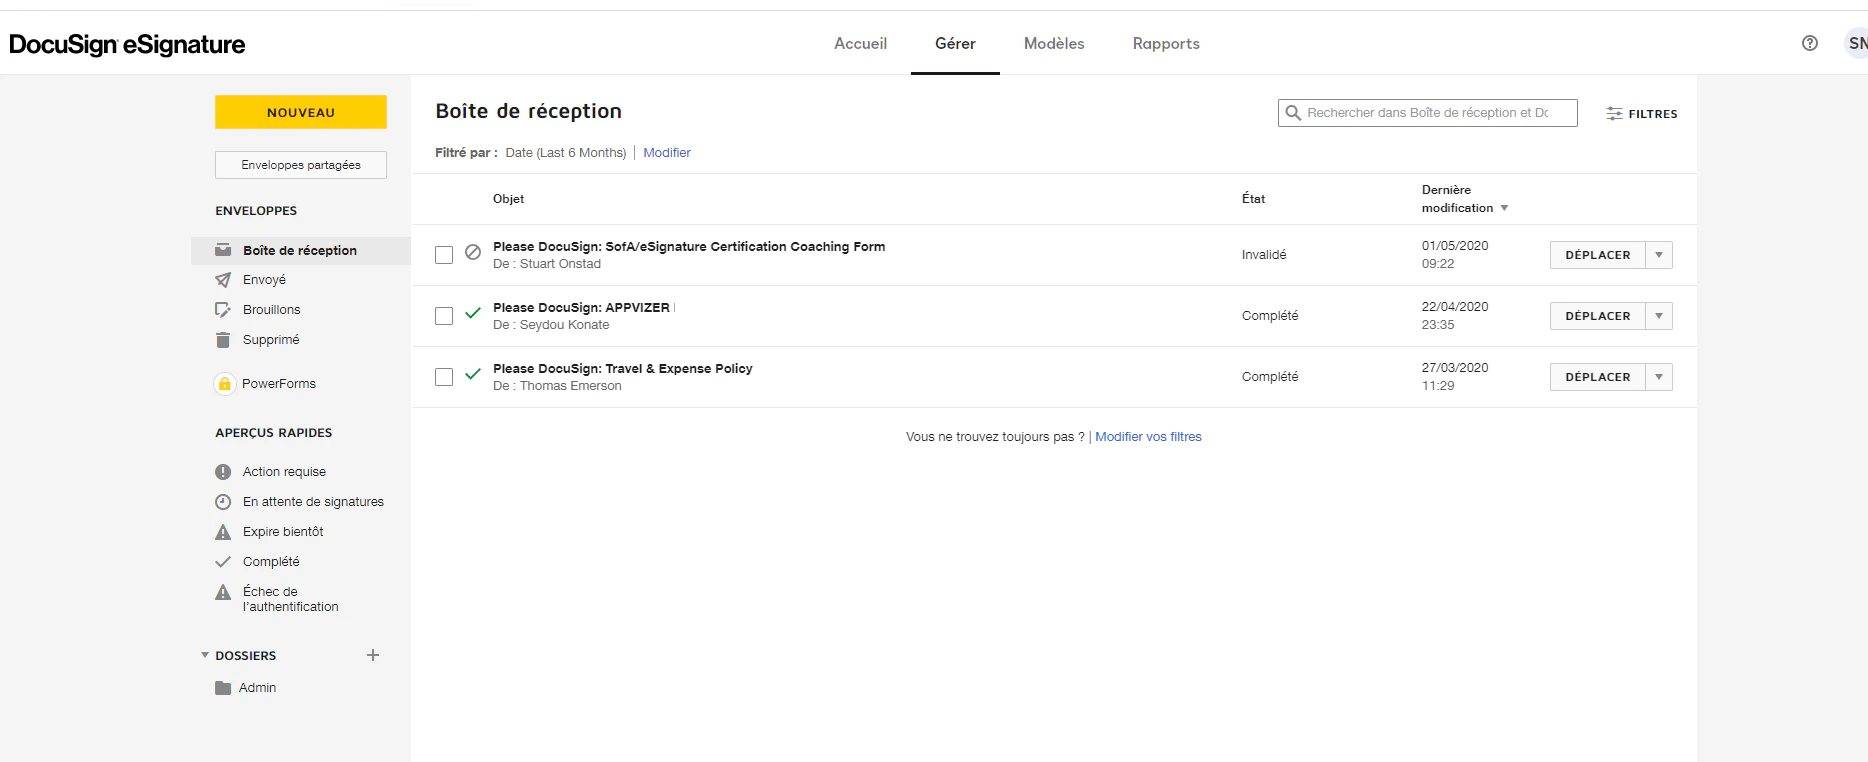Open Déplacer dropdown arrow for SofA/eSignature row

tap(1659, 255)
